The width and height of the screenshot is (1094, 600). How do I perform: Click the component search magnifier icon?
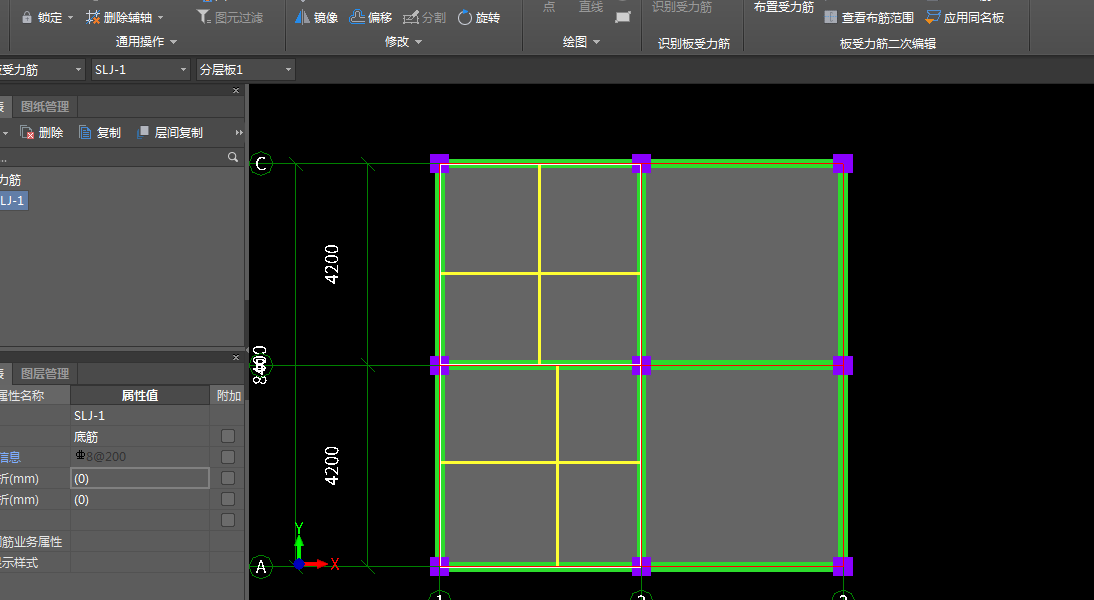(233, 157)
